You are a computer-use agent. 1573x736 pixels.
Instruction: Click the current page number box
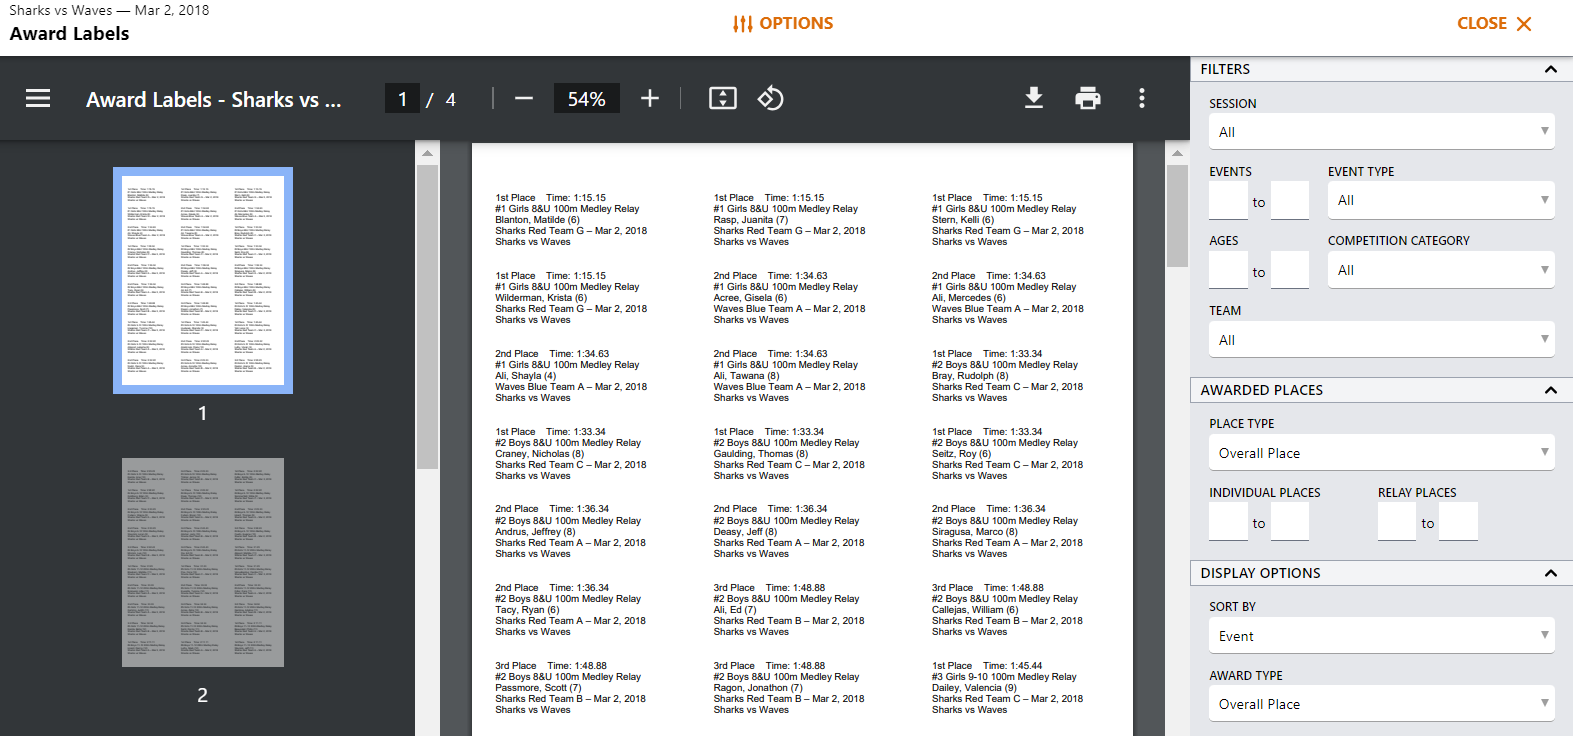(x=402, y=99)
